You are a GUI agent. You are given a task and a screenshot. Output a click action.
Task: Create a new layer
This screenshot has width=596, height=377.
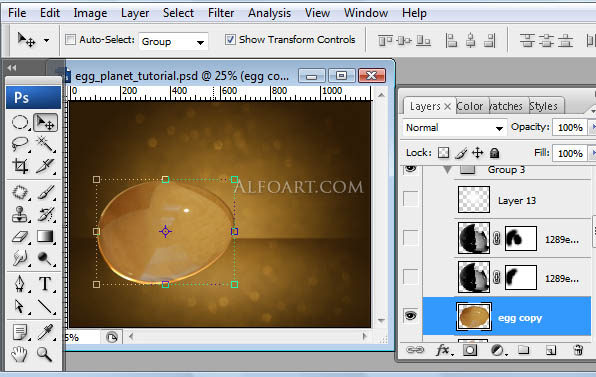(551, 350)
